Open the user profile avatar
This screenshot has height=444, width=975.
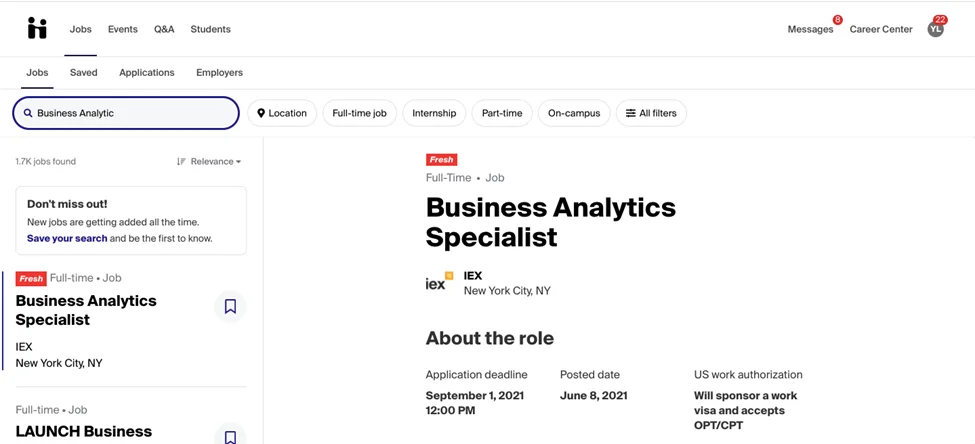(935, 29)
